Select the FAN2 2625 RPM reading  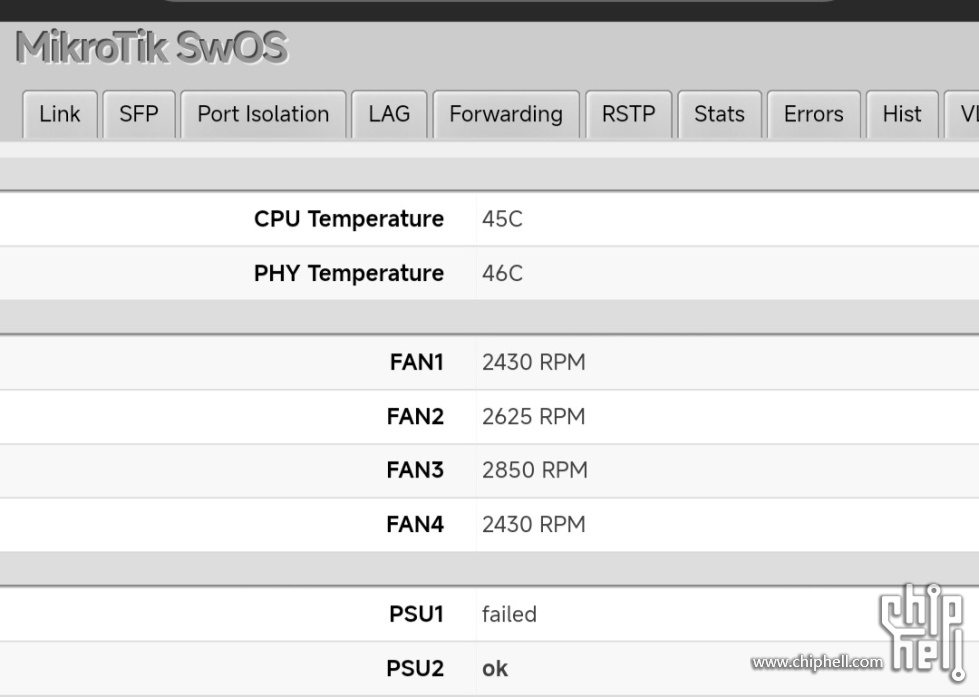(x=534, y=417)
